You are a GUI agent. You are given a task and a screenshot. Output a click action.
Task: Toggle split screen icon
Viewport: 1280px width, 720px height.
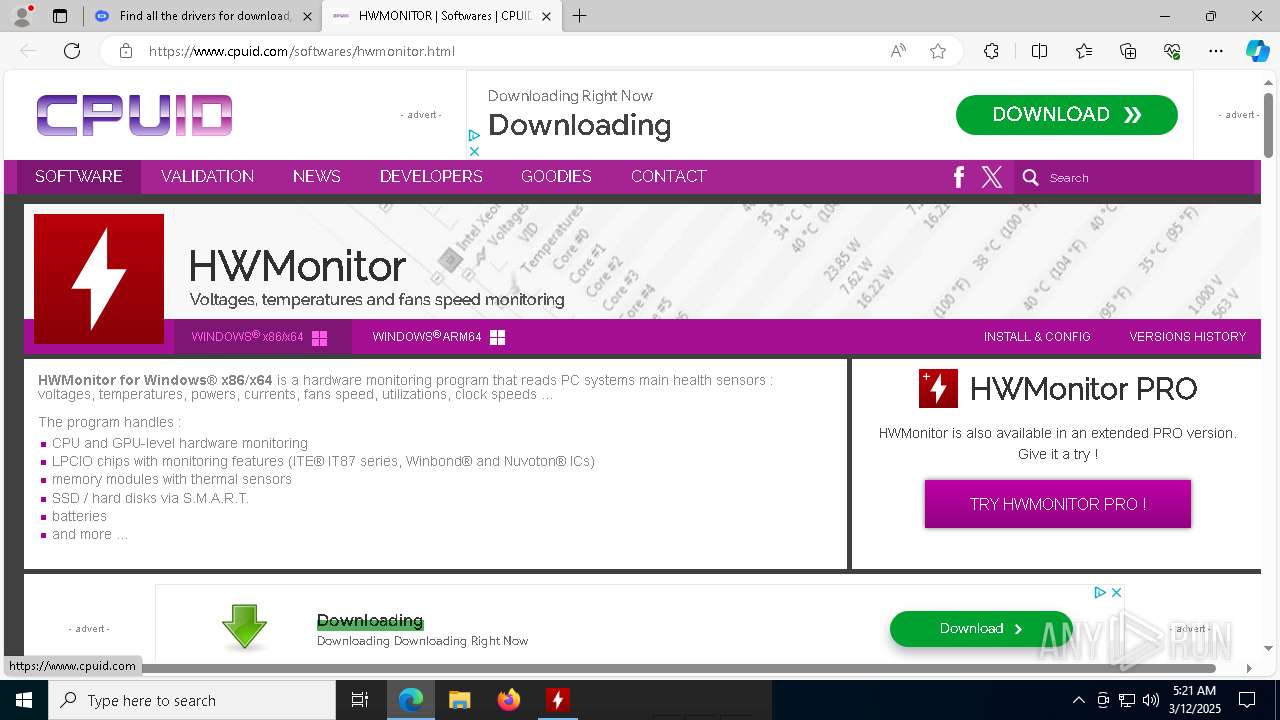(x=1039, y=51)
